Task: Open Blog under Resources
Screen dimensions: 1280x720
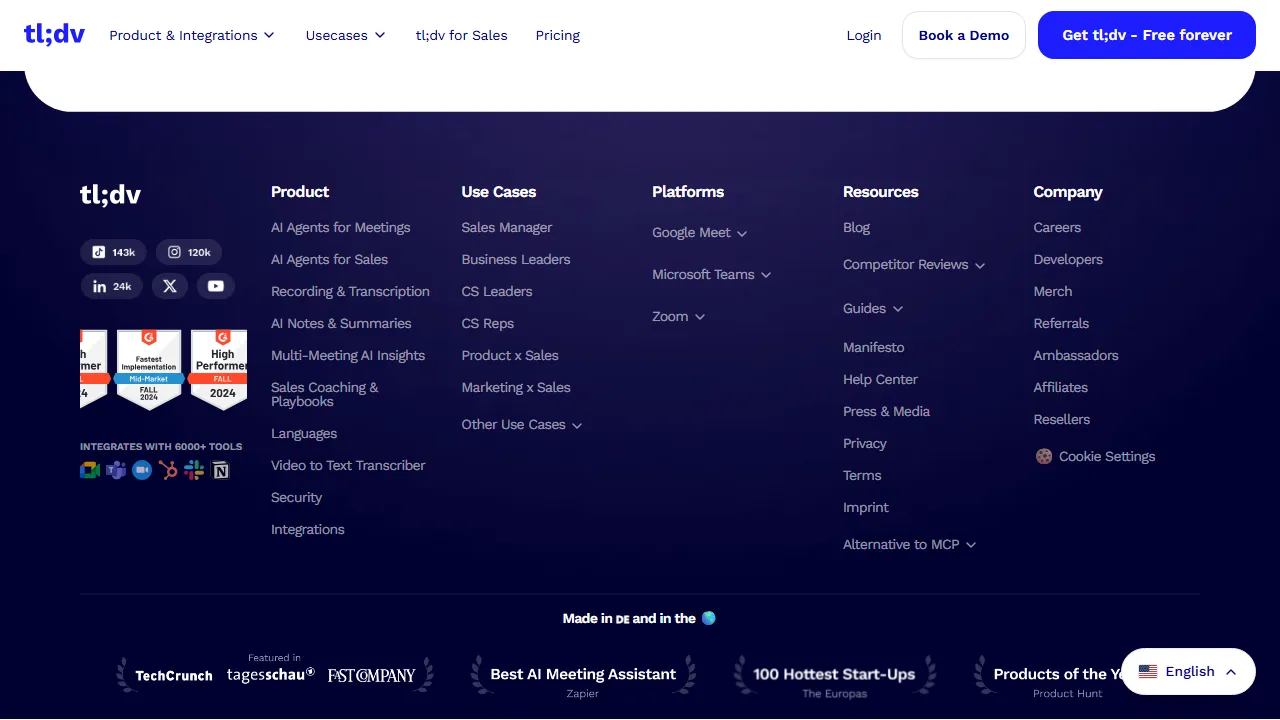Action: click(857, 227)
